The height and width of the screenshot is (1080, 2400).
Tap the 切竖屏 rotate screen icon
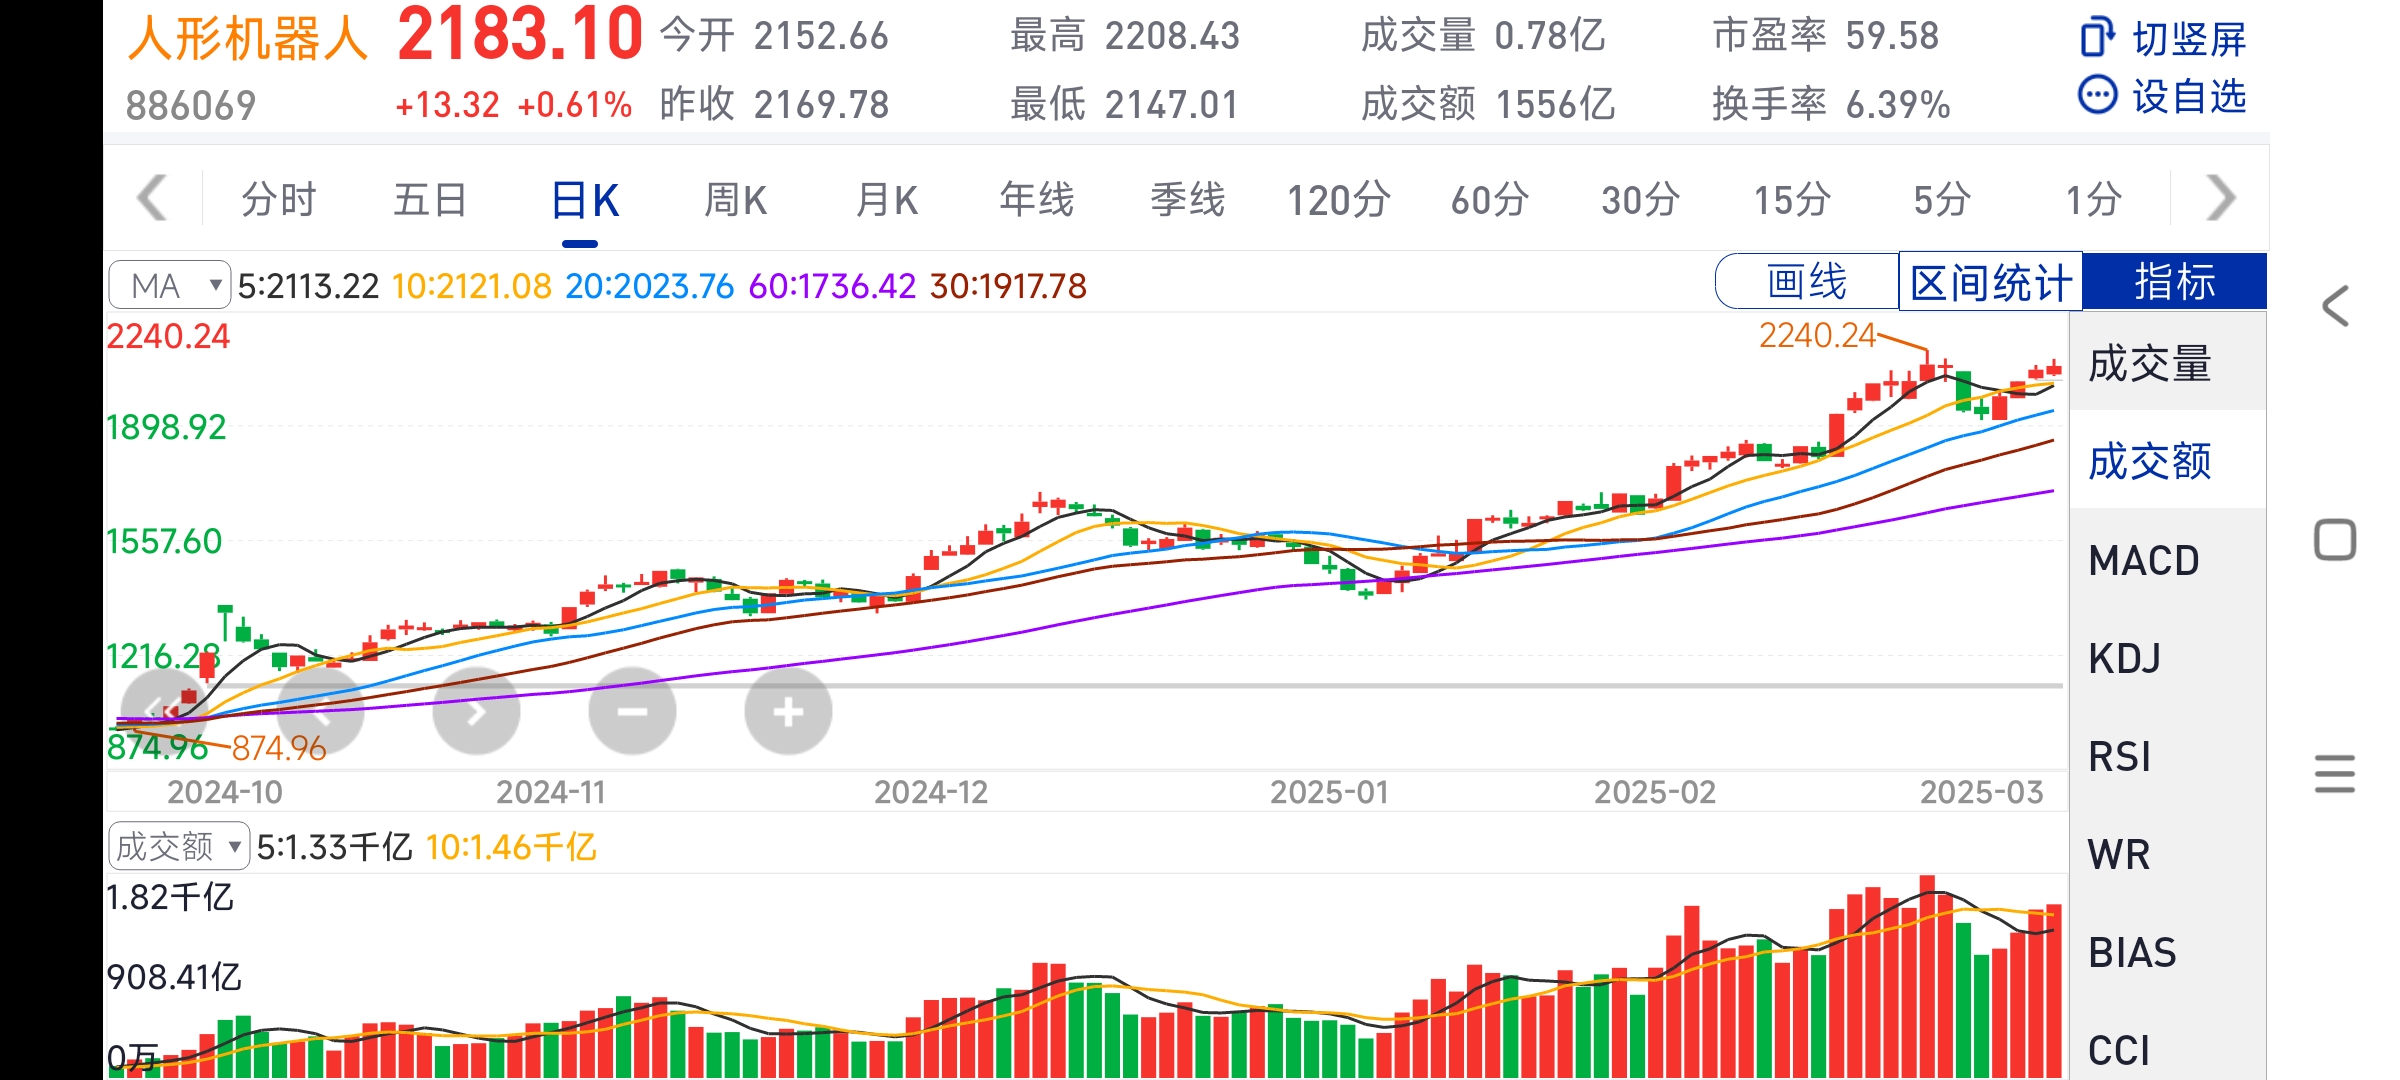click(x=2097, y=38)
